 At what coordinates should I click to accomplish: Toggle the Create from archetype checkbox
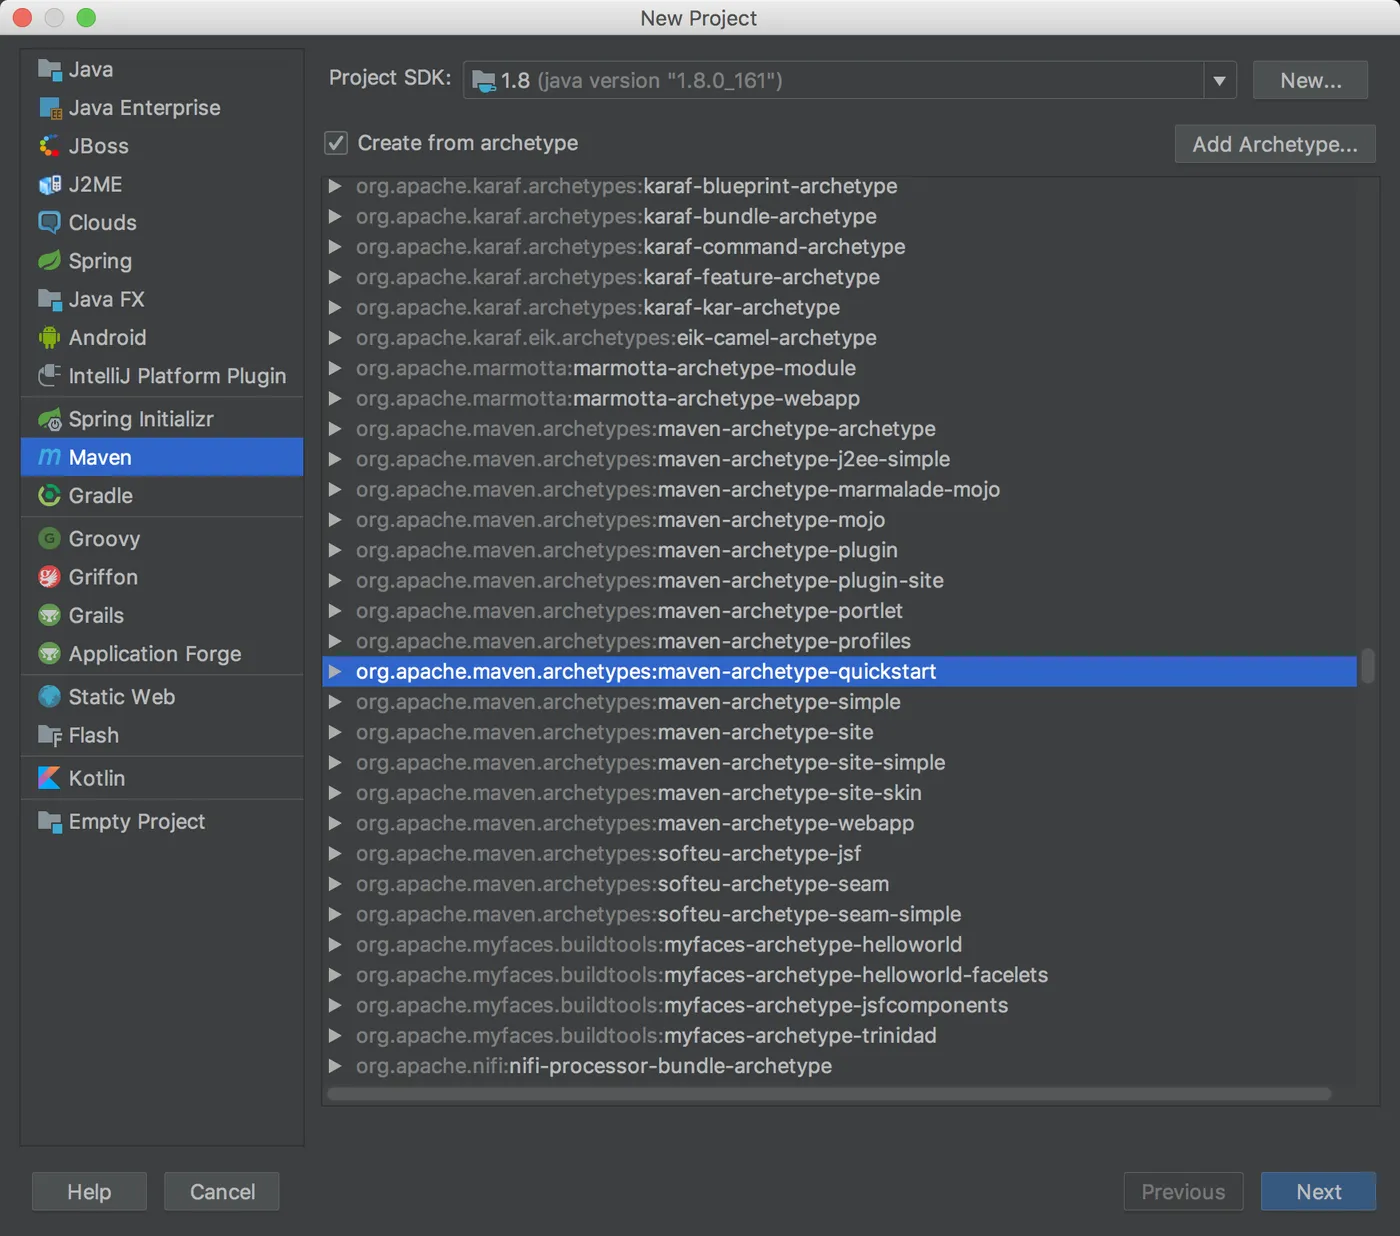pos(336,143)
